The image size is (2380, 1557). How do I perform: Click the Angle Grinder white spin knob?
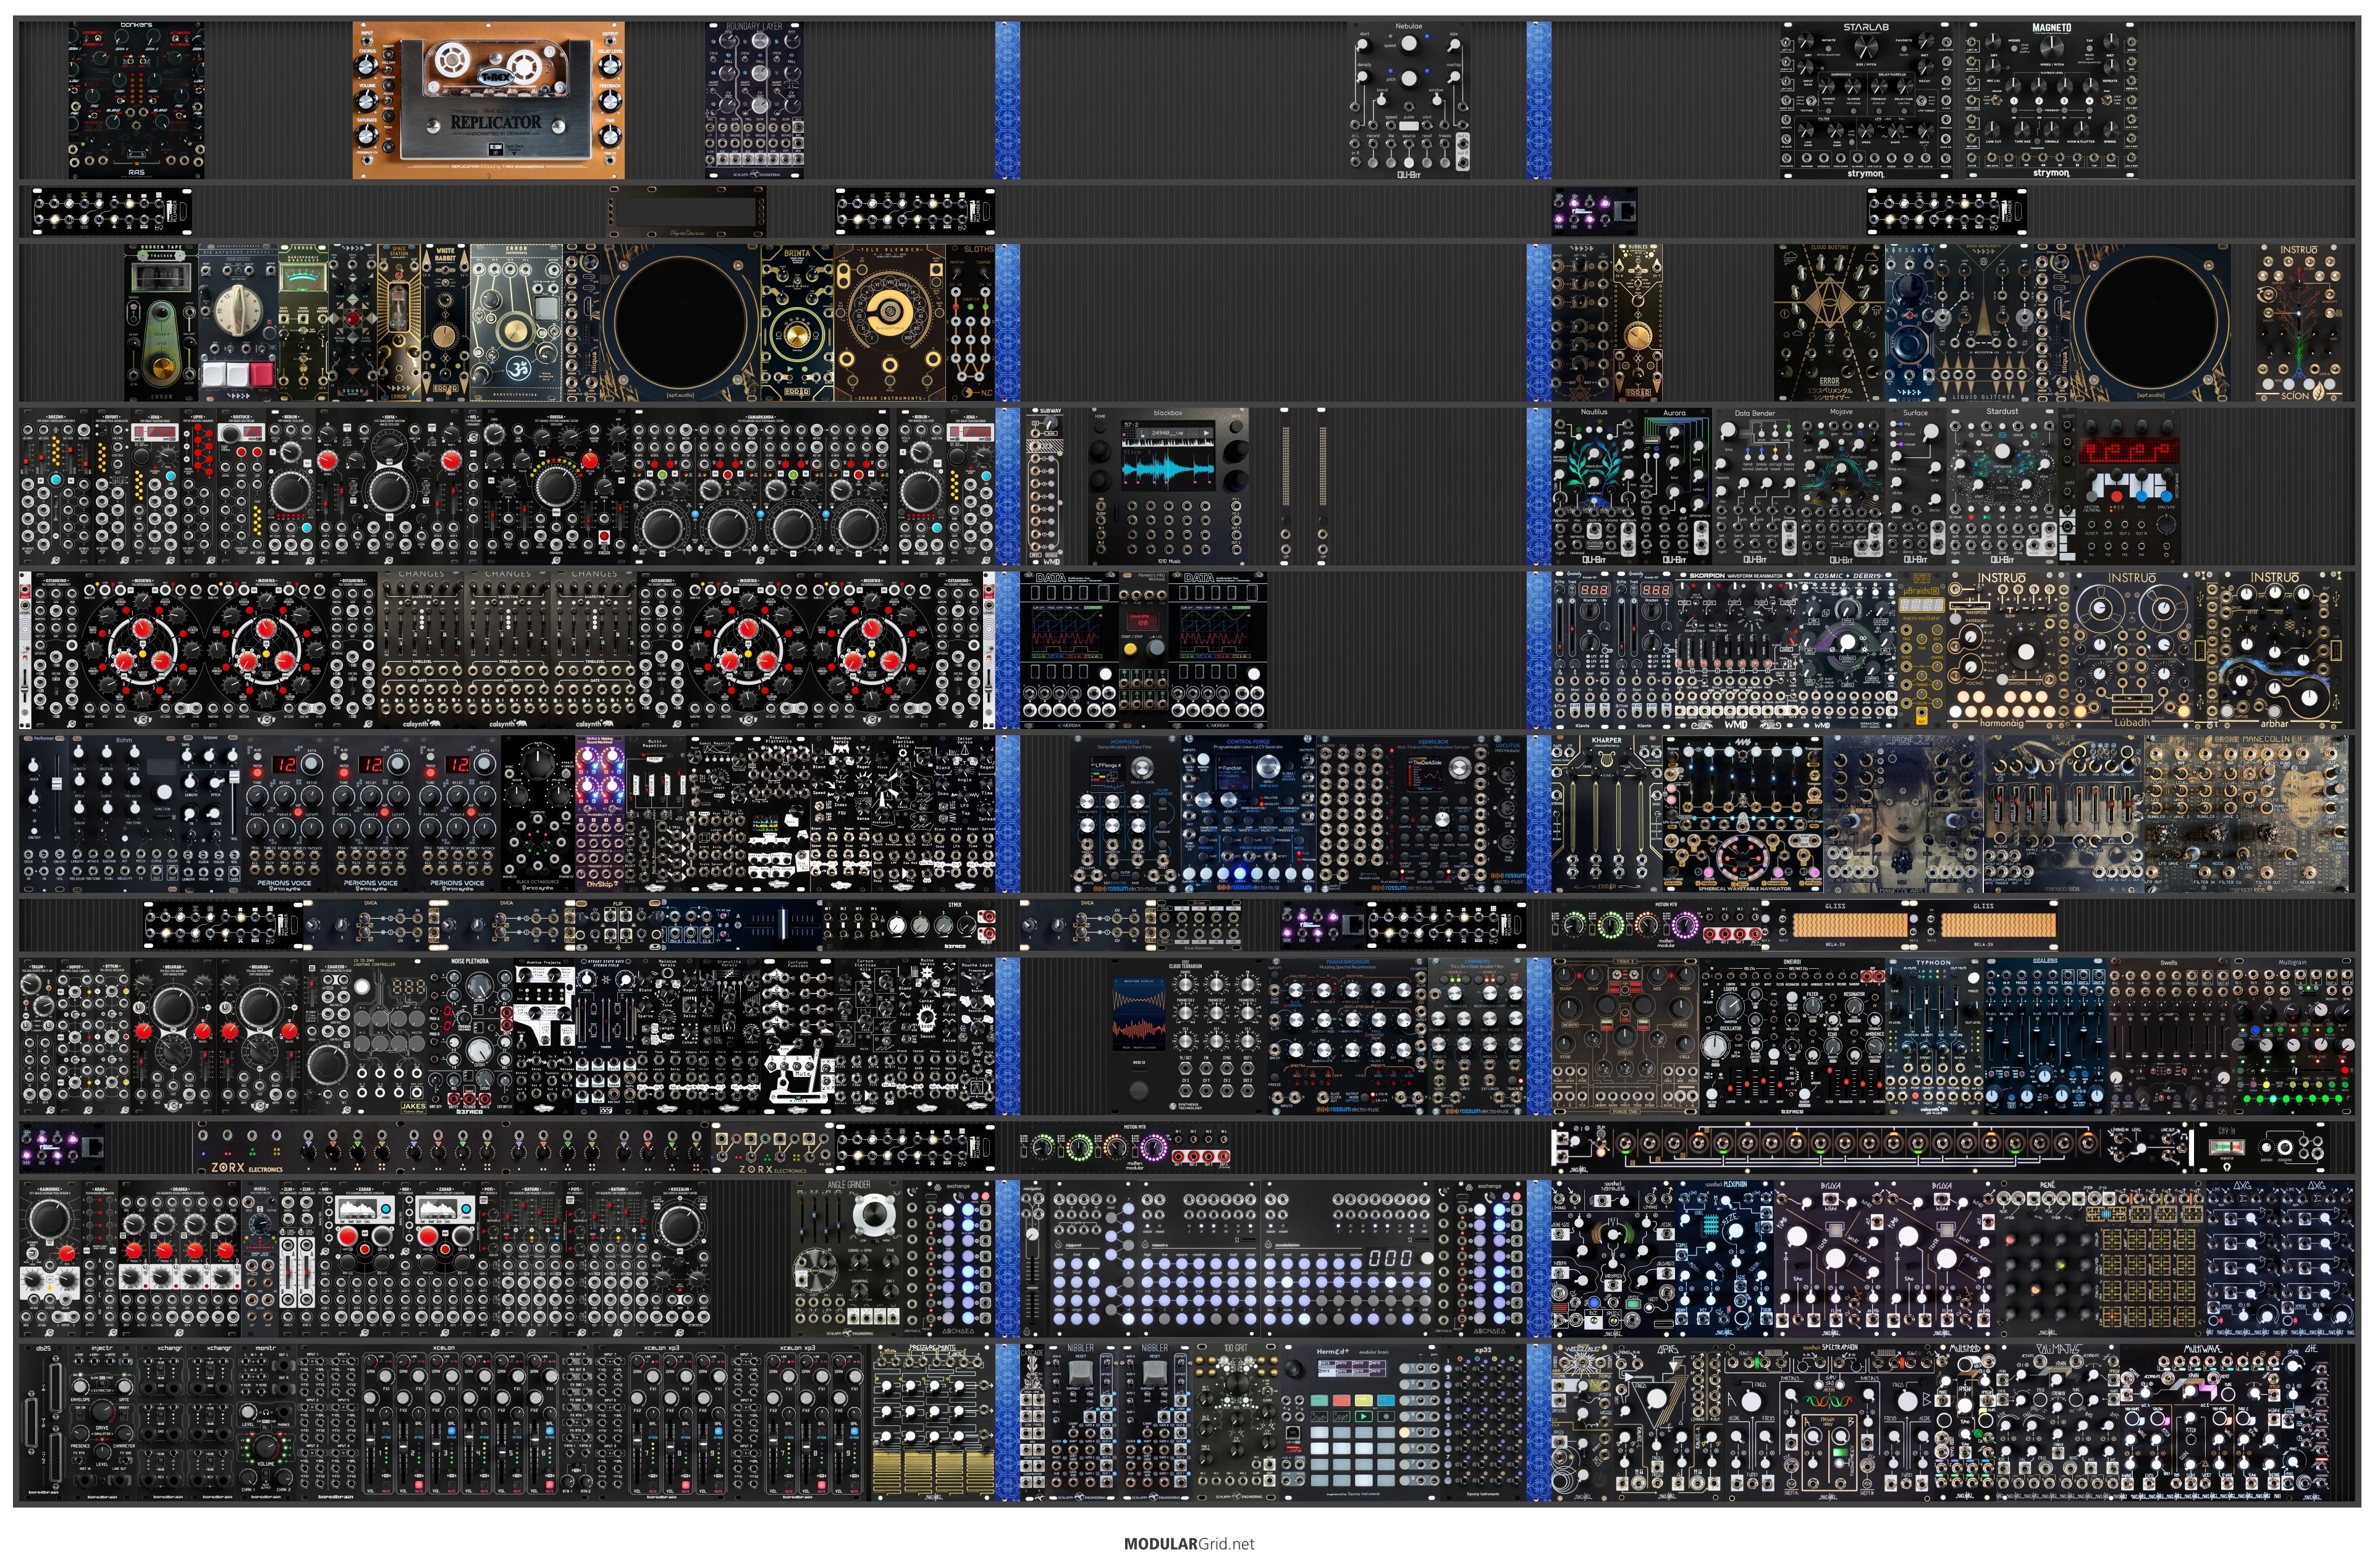[876, 1216]
